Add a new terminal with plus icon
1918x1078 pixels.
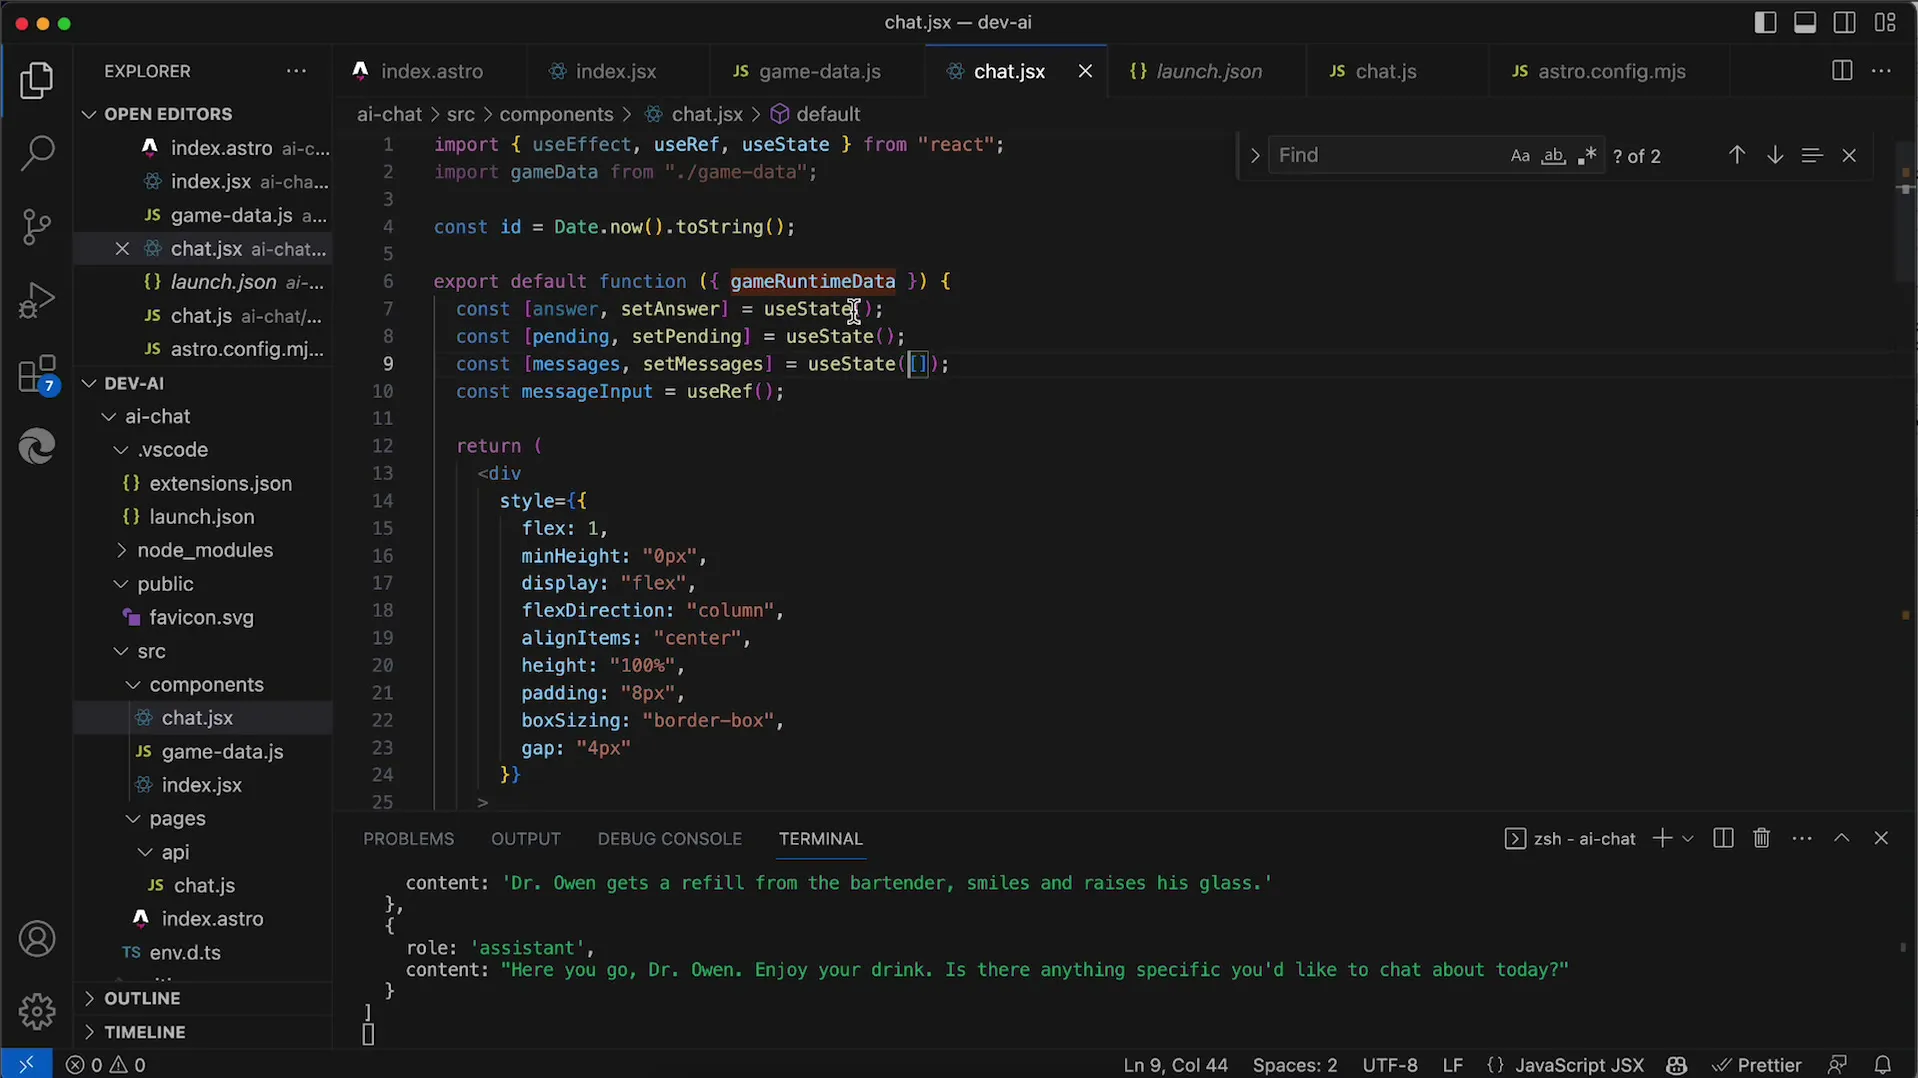click(1661, 838)
